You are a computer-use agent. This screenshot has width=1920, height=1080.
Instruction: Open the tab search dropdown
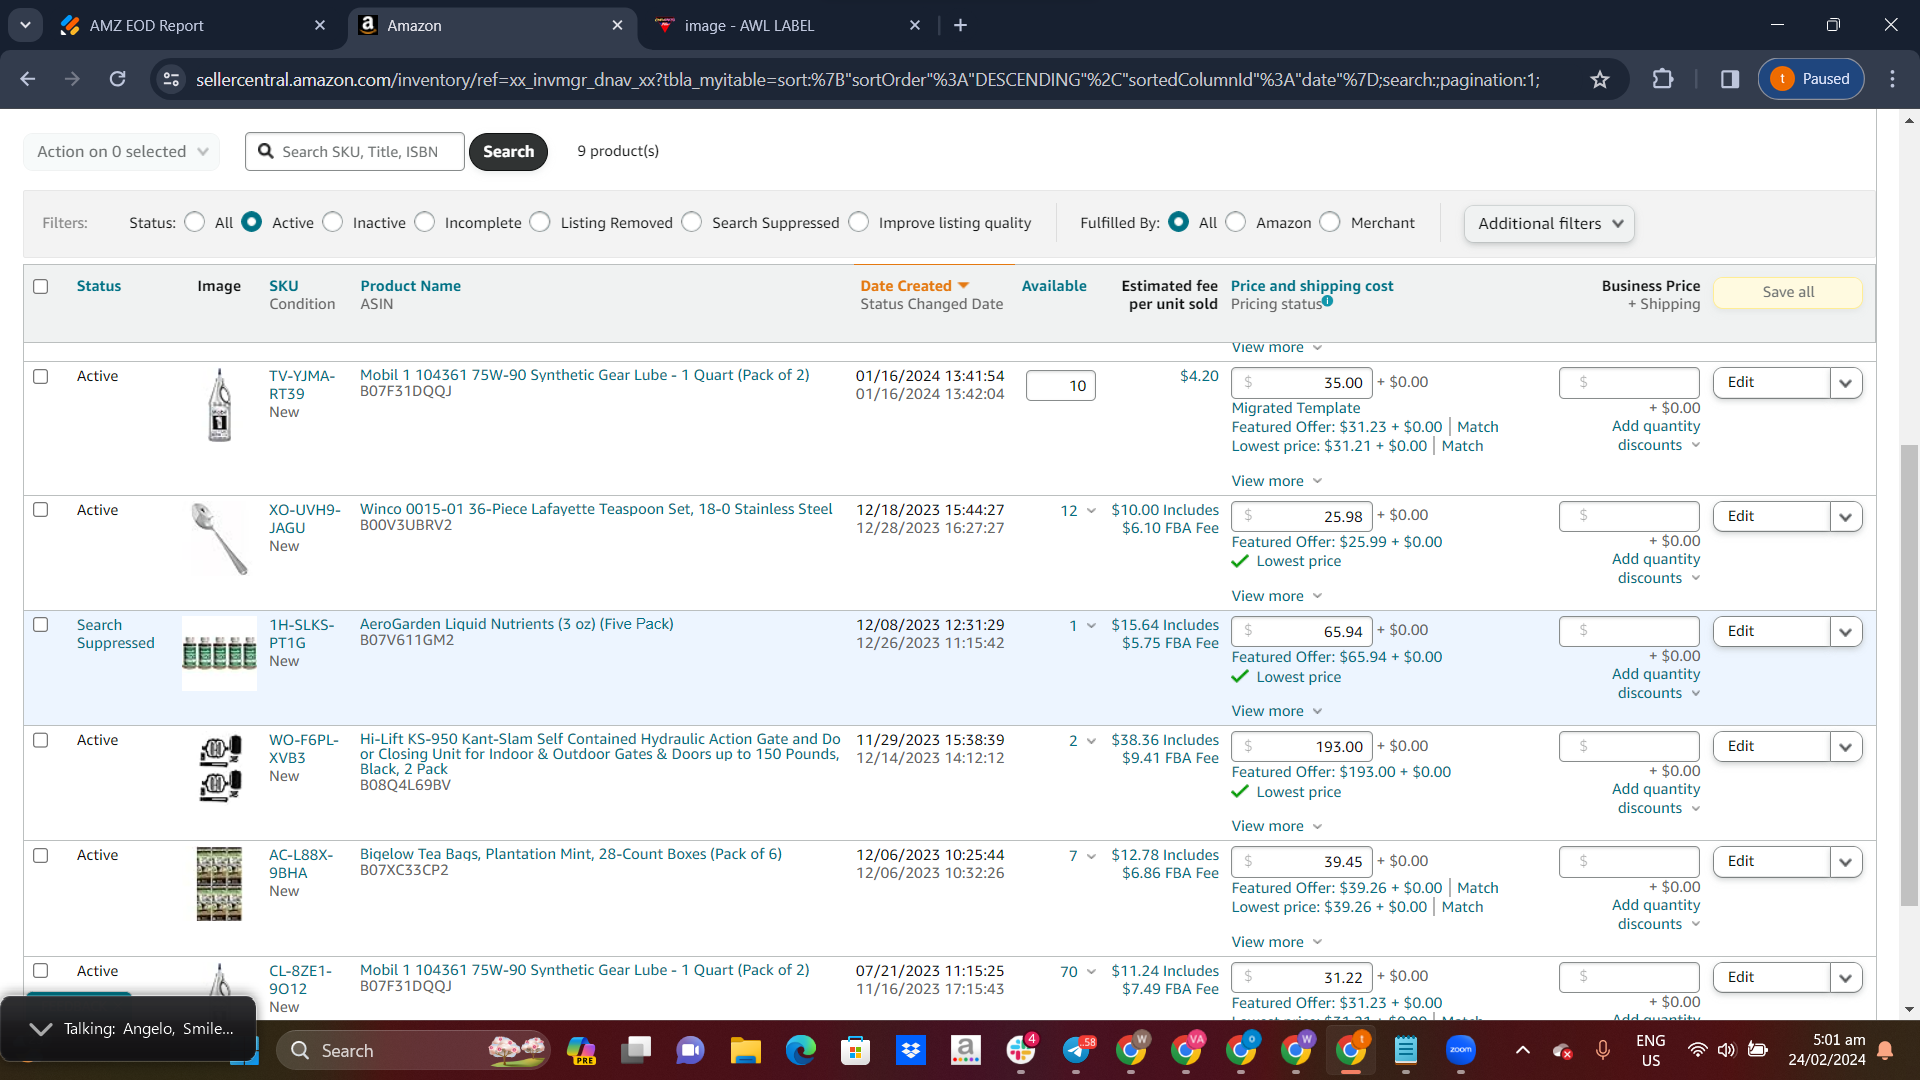(x=25, y=25)
